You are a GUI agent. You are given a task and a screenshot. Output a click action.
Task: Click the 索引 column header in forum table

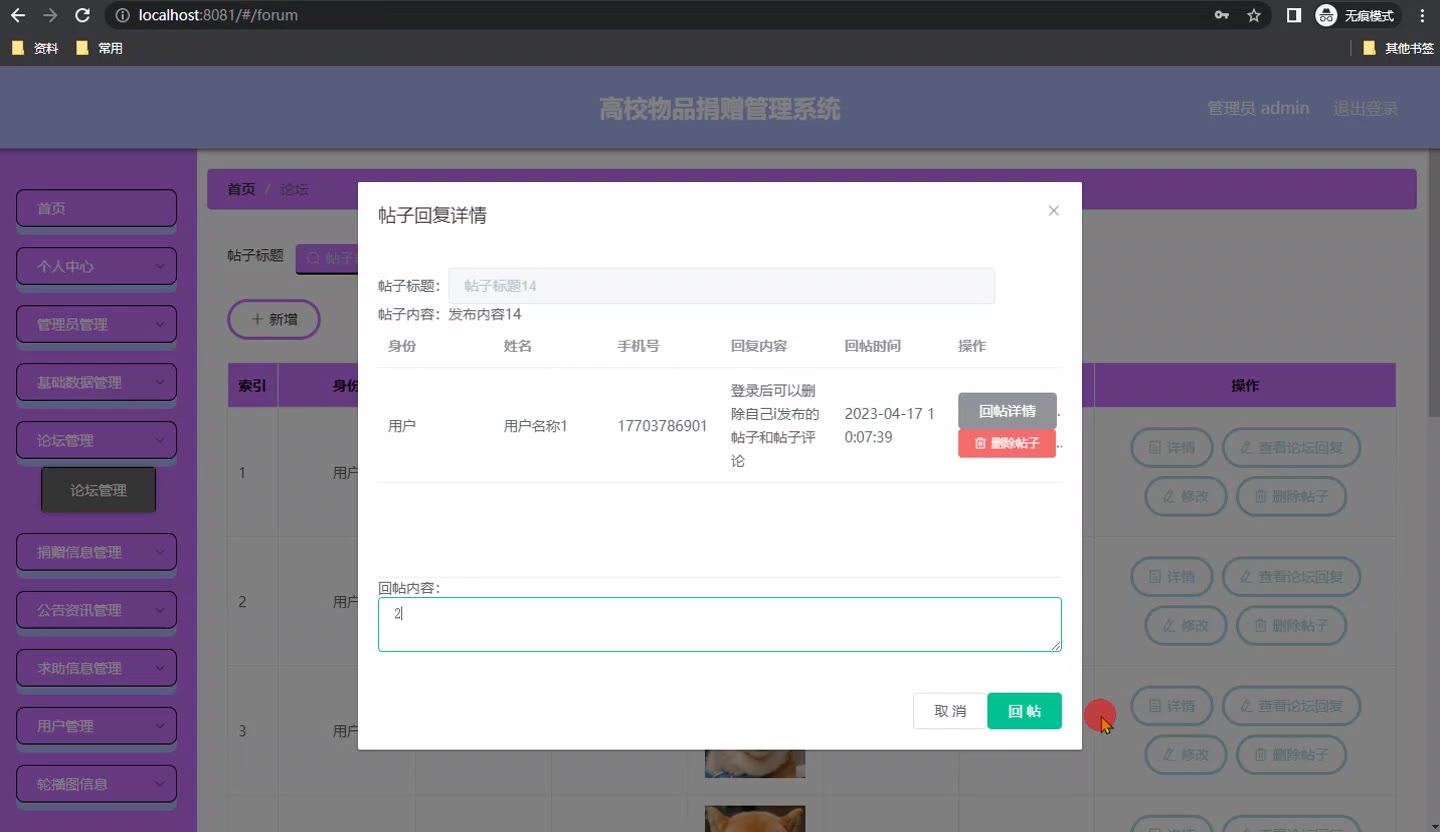pos(252,385)
